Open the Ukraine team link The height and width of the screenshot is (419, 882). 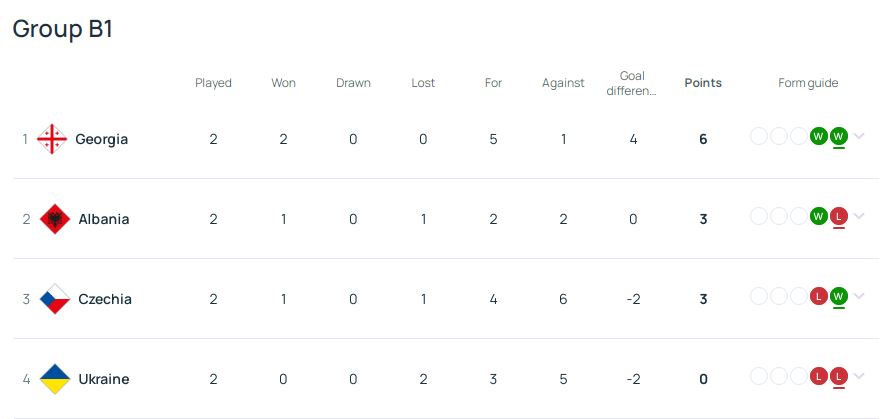[x=104, y=379]
